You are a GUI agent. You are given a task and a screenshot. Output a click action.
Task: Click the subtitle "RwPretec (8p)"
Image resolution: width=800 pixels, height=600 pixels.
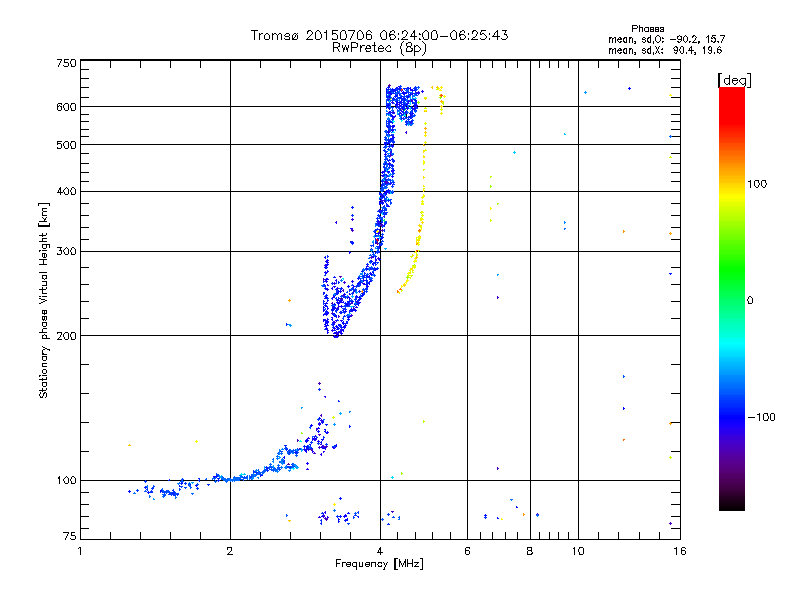pyautogui.click(x=379, y=48)
